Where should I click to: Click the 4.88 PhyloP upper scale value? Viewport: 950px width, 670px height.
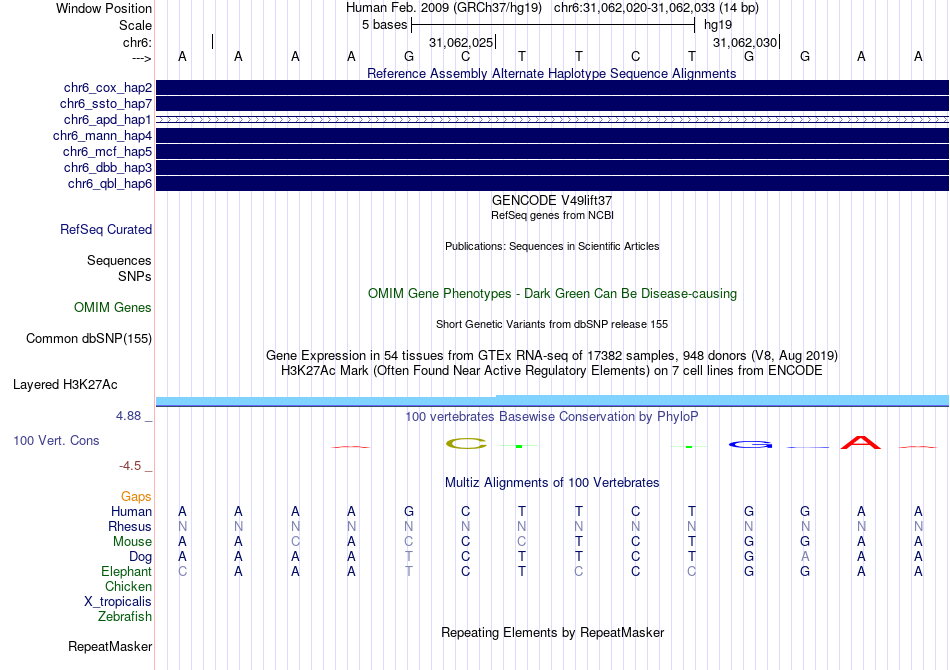pos(128,416)
